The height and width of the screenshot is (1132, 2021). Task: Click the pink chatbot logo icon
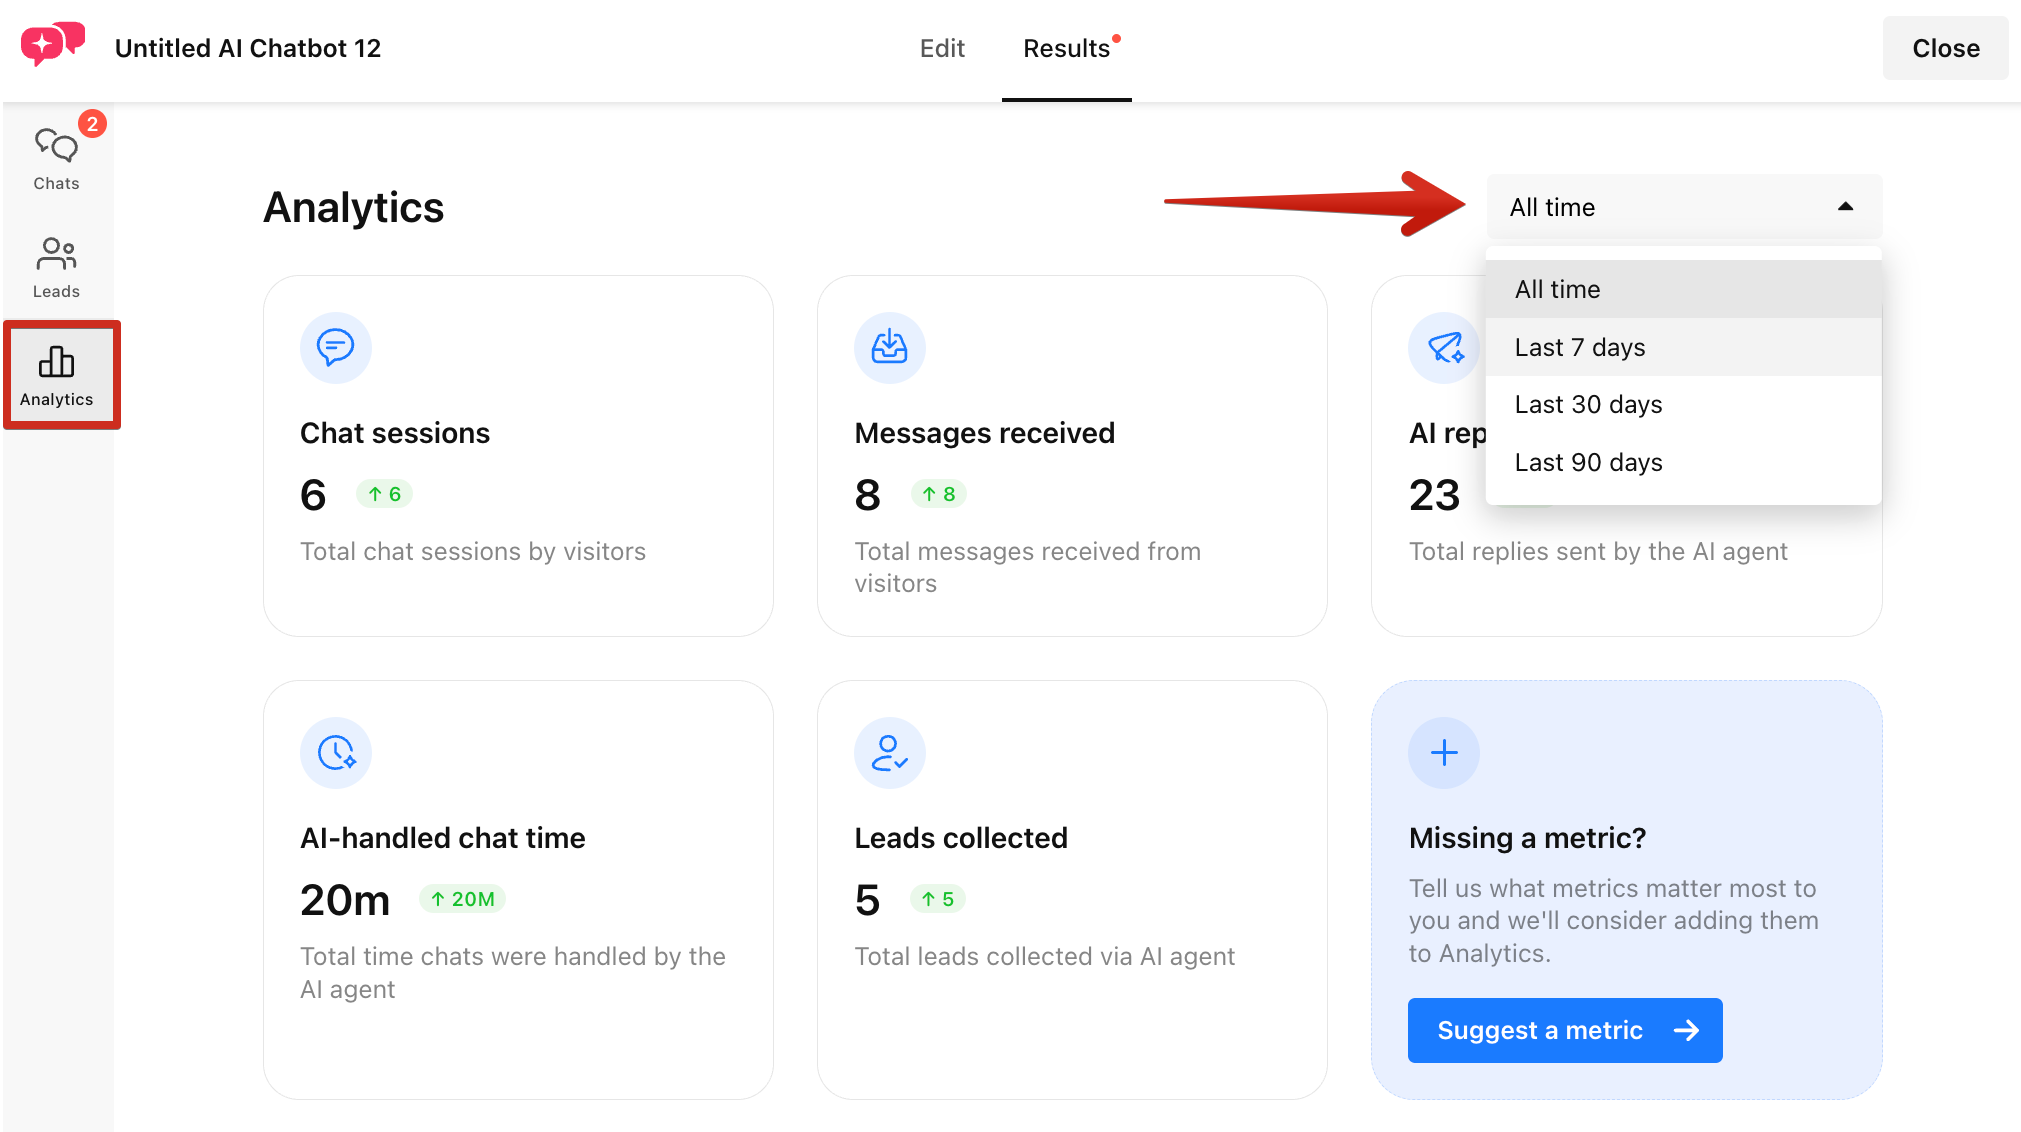(53, 45)
